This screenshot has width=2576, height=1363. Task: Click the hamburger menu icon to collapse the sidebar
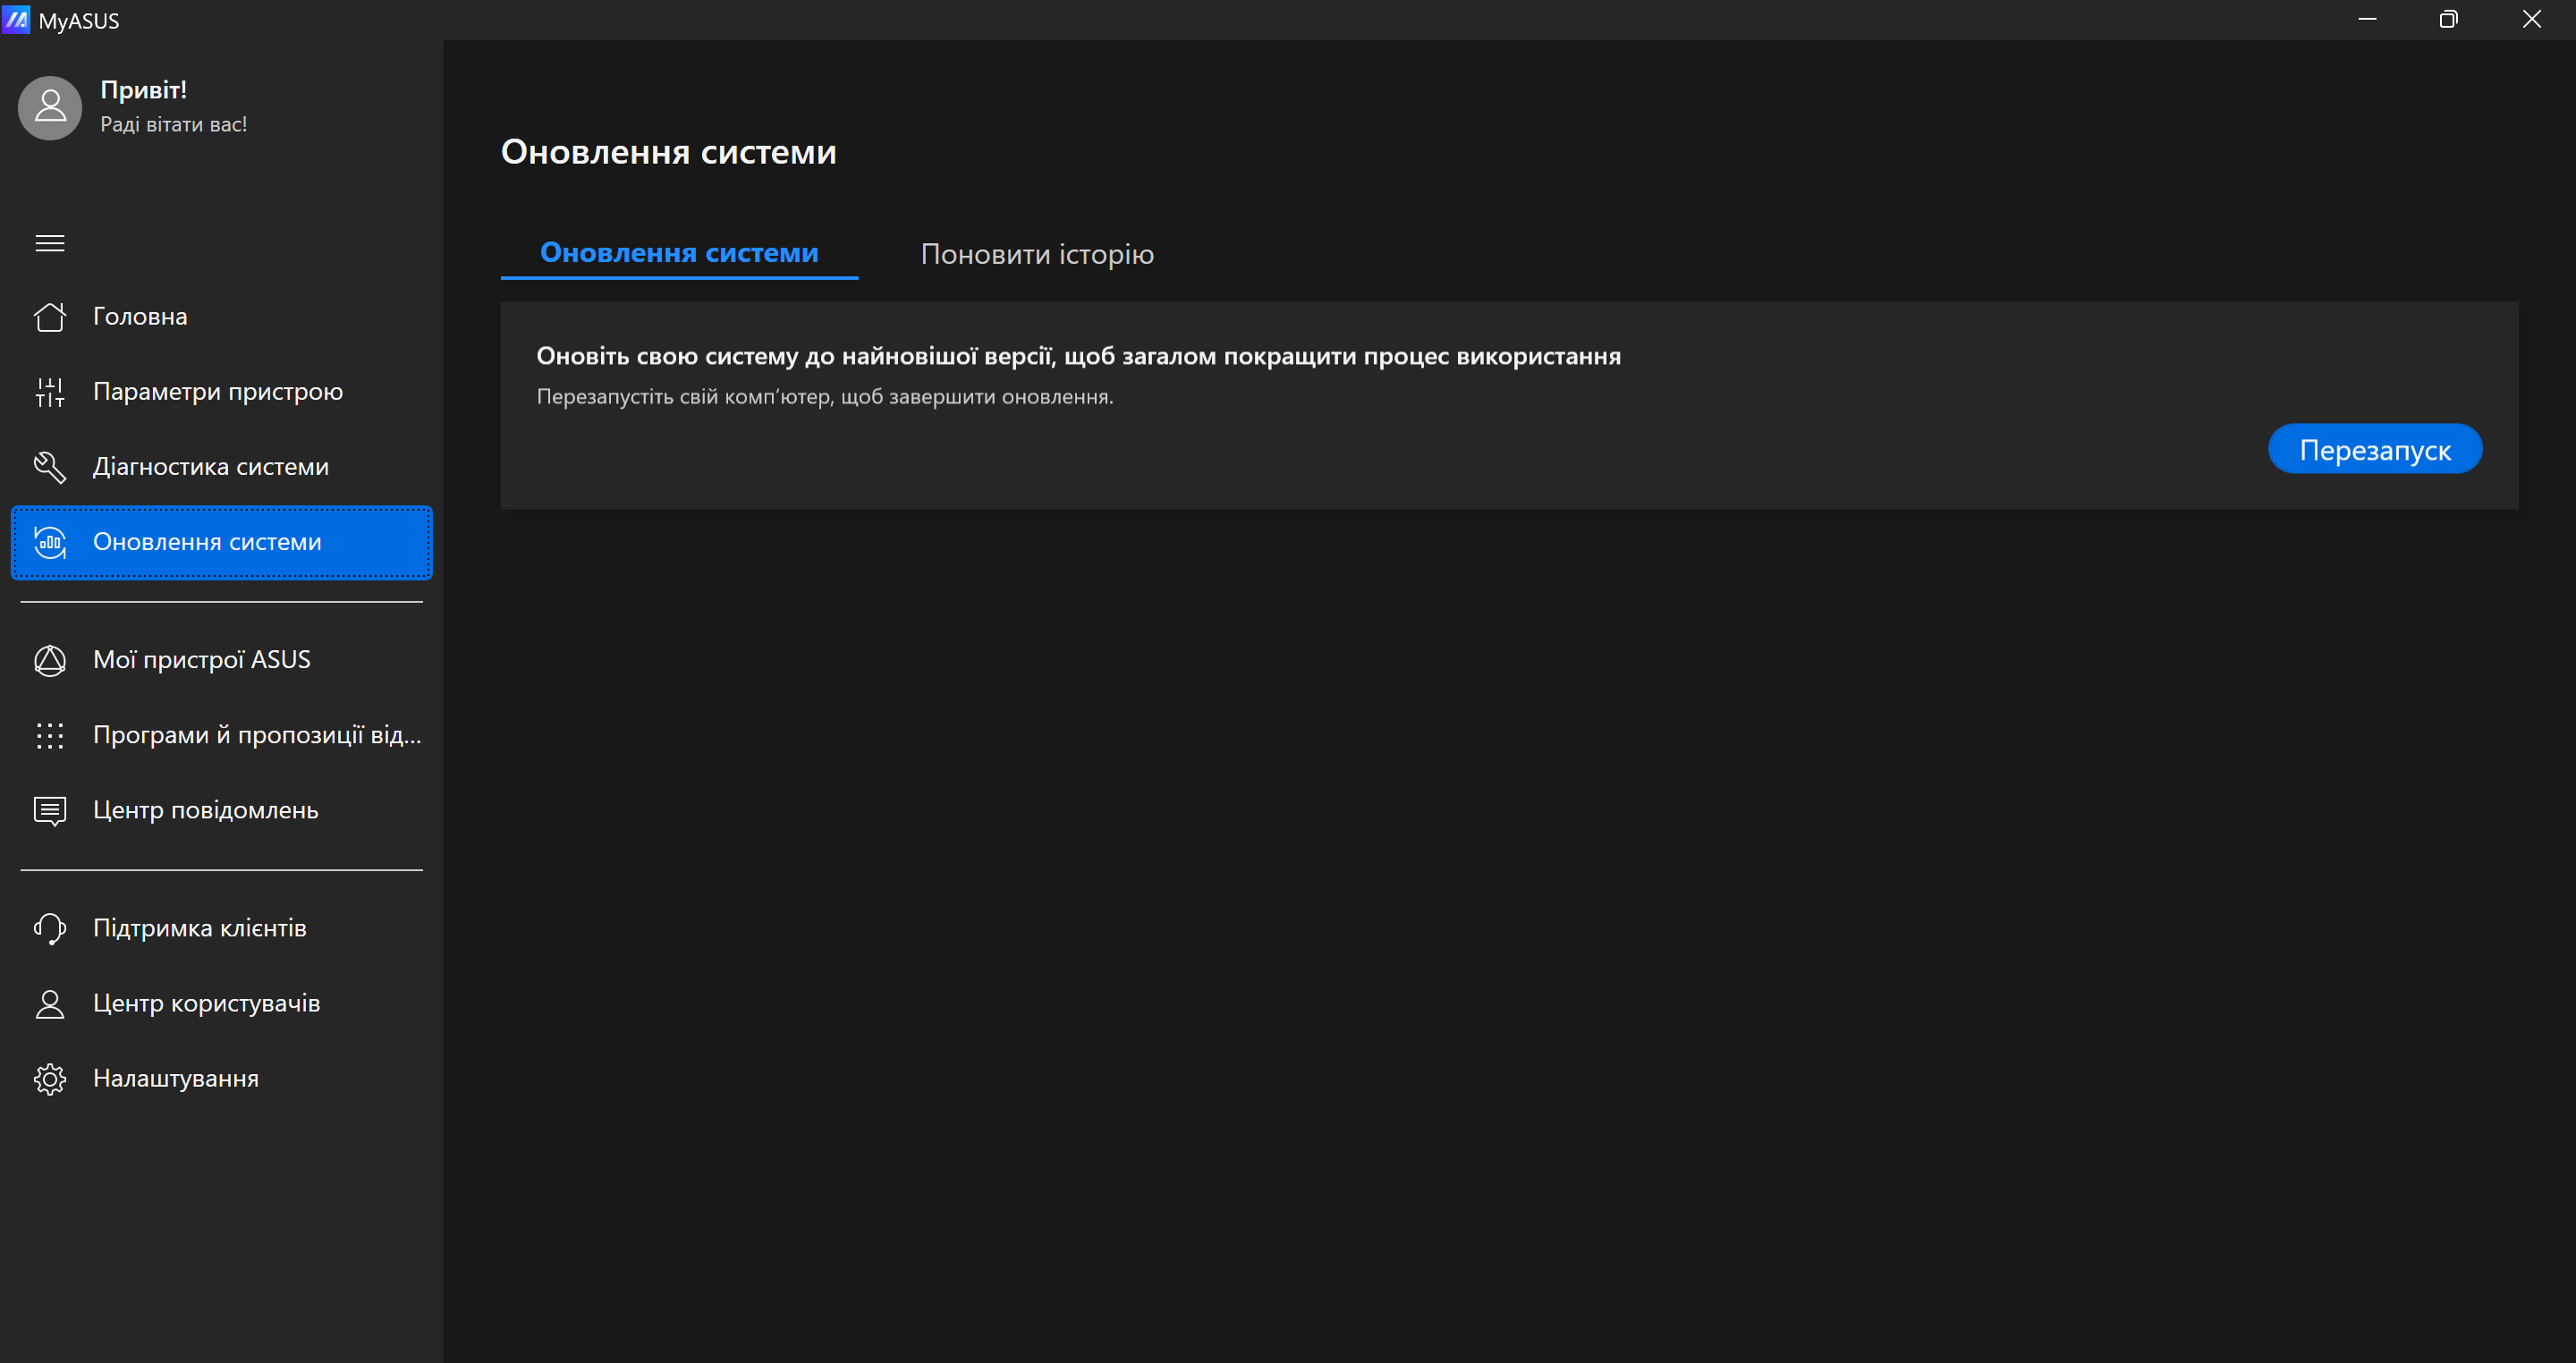click(x=50, y=243)
